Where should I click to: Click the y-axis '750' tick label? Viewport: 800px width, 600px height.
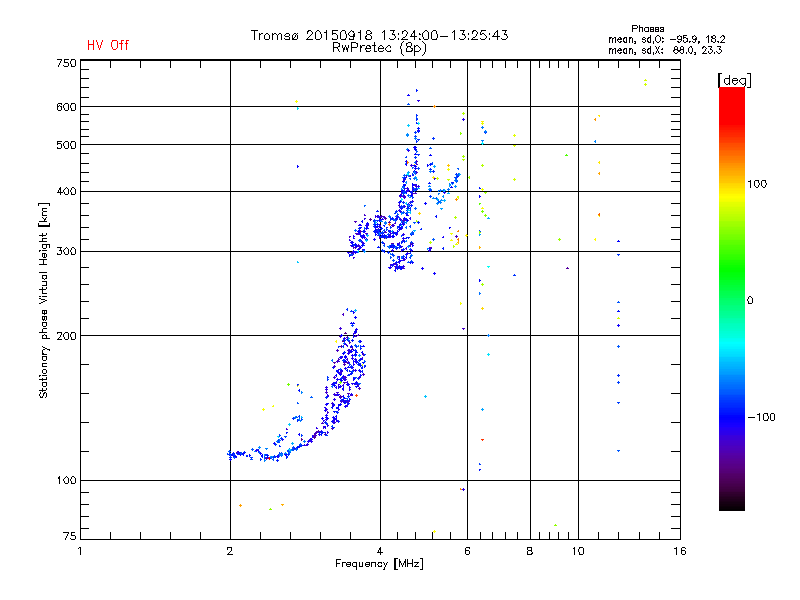(66, 63)
